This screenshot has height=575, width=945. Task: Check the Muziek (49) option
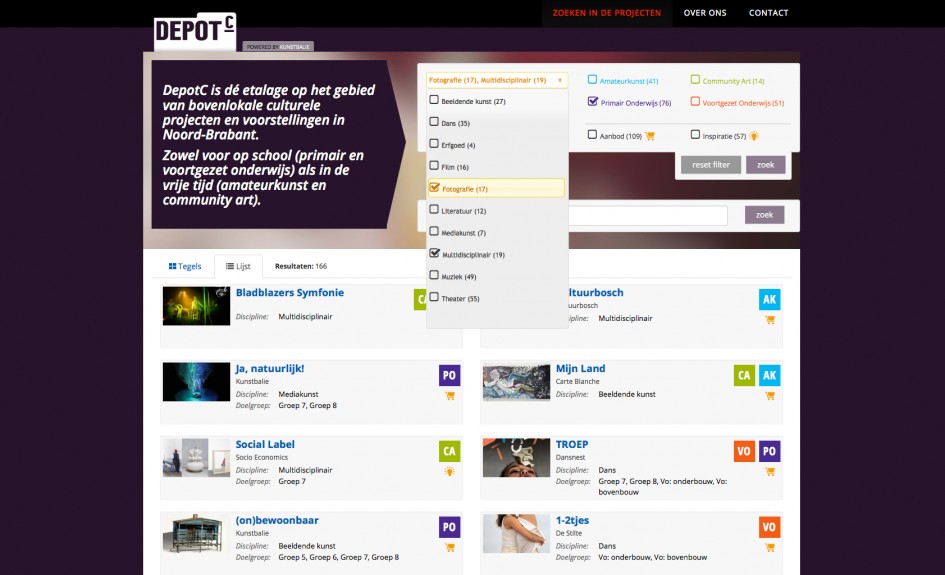[x=434, y=275]
